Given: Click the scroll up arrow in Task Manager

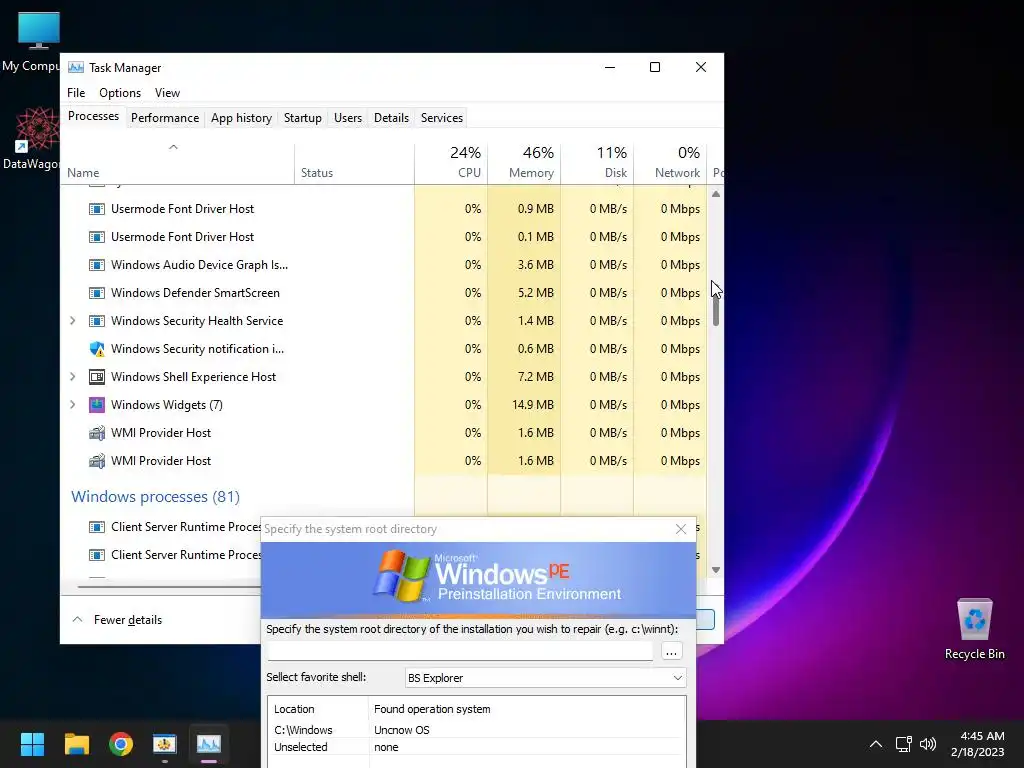Looking at the screenshot, I should click(x=716, y=194).
